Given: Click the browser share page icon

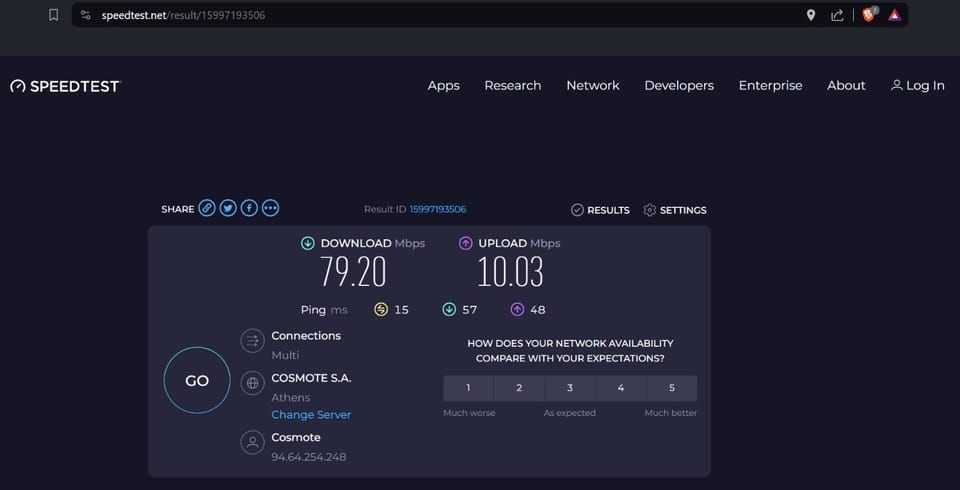Looking at the screenshot, I should tap(838, 15).
